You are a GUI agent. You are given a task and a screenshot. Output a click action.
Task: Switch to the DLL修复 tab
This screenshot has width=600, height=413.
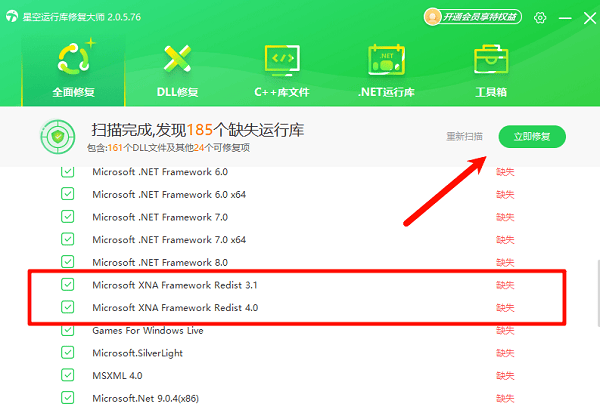click(x=177, y=71)
